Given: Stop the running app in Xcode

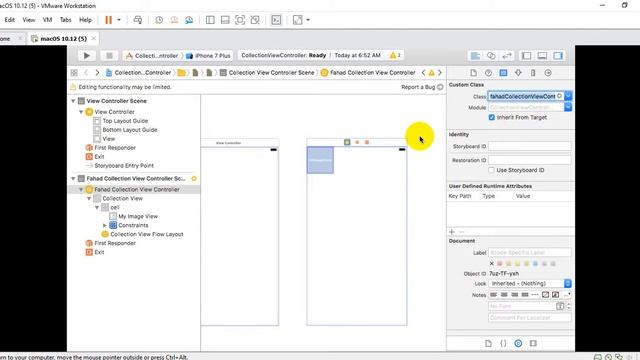Looking at the screenshot, I should [109, 56].
